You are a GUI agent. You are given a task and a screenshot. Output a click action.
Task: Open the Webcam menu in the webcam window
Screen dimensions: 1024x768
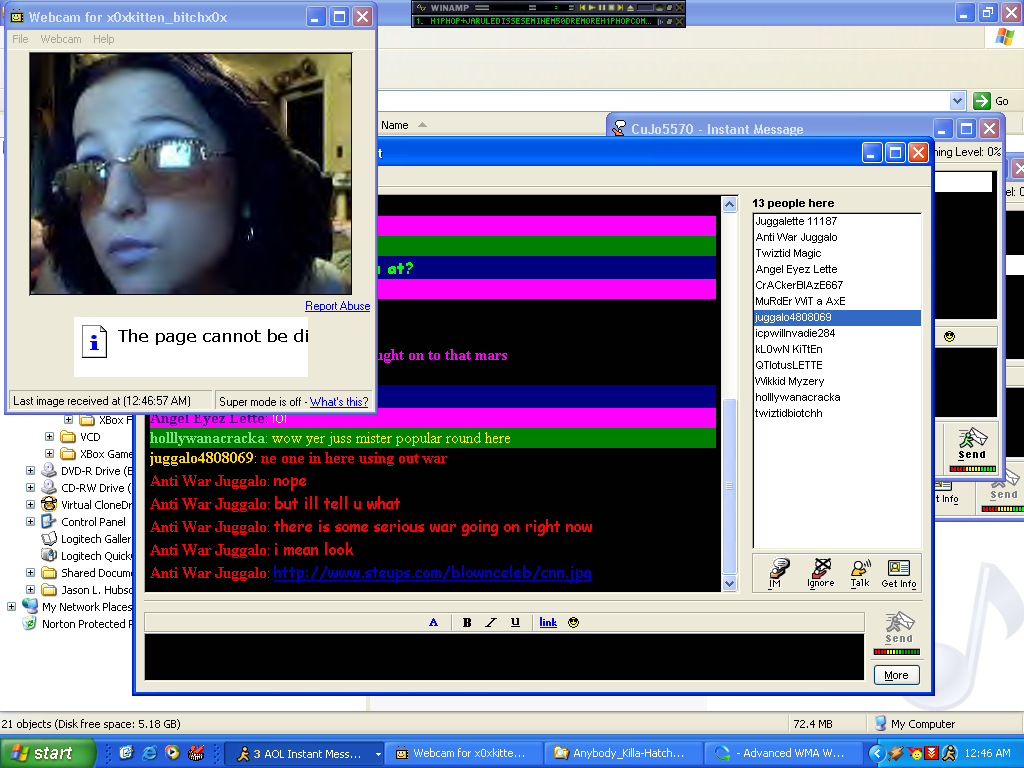click(60, 39)
